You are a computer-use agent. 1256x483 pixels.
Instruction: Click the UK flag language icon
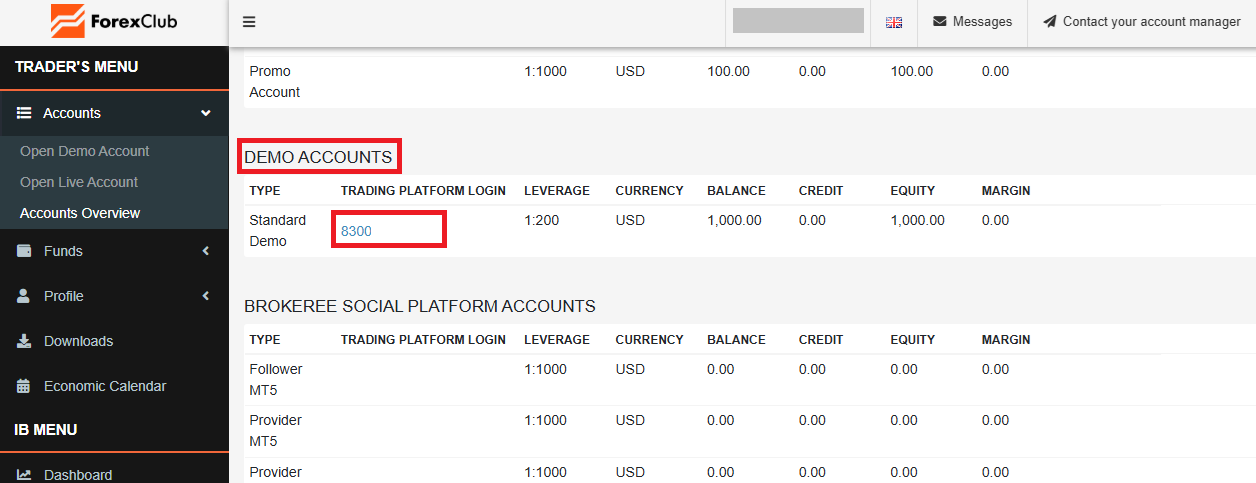coord(894,22)
